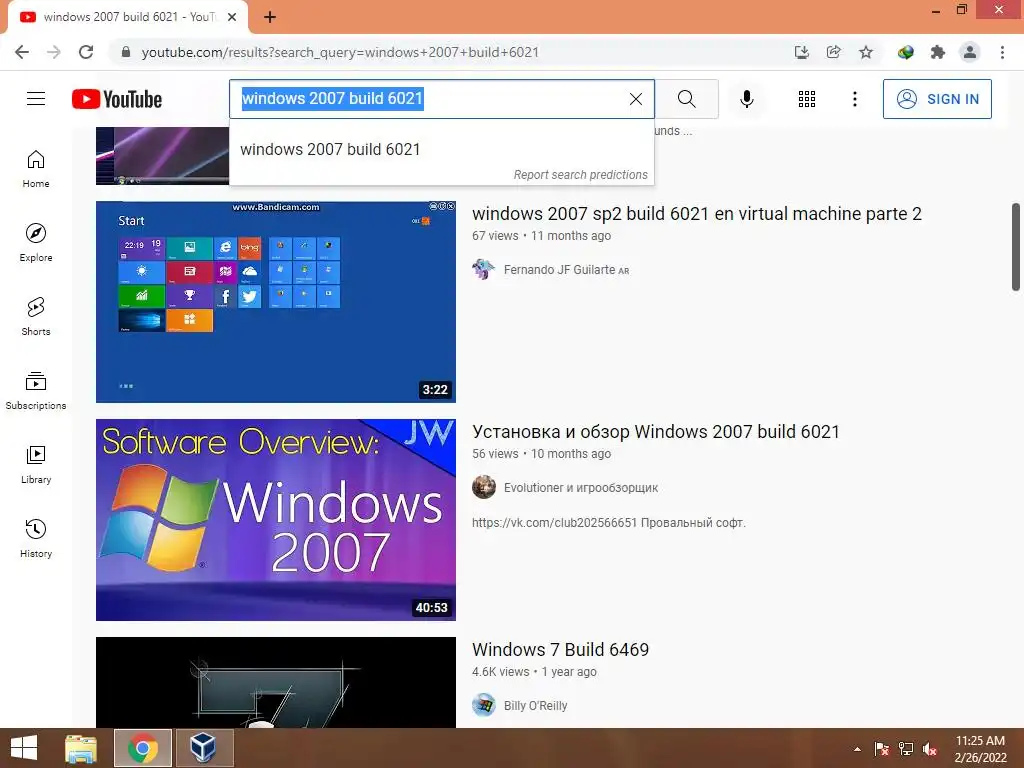This screenshot has width=1024, height=768.
Task: Reload the page
Action: [x=86, y=52]
